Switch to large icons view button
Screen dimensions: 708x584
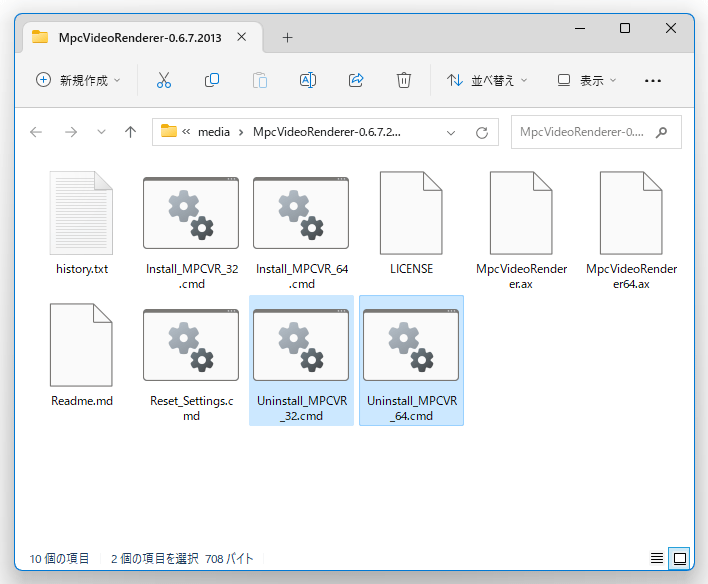pyautogui.click(x=680, y=558)
